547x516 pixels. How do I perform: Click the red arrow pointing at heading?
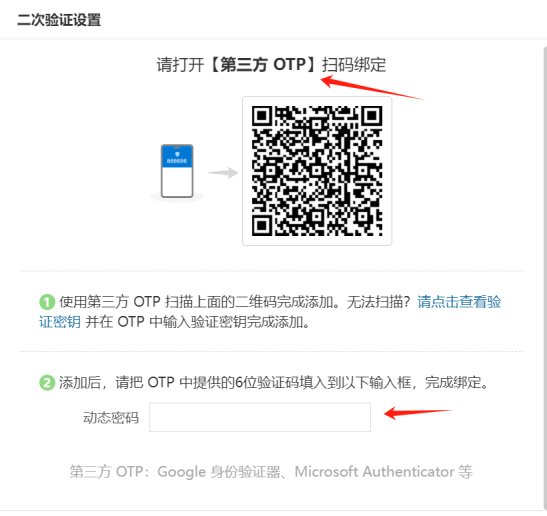[x=372, y=87]
